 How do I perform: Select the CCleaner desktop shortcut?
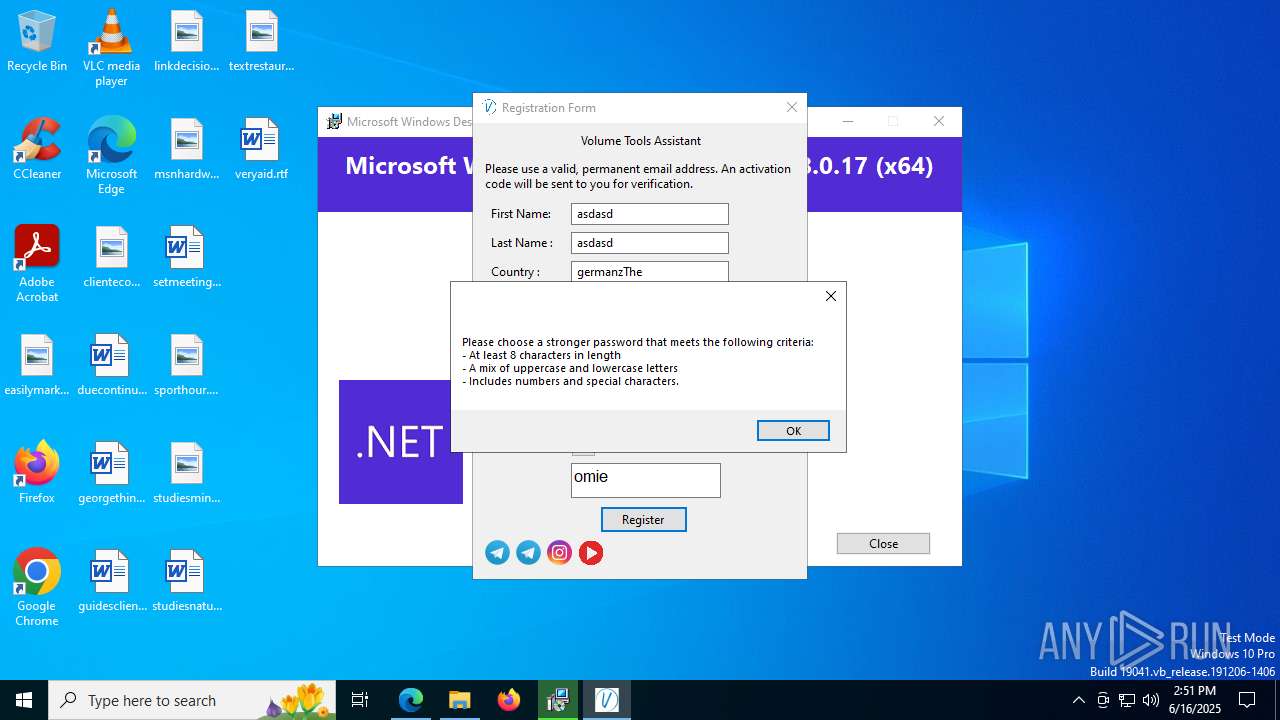pos(37,149)
